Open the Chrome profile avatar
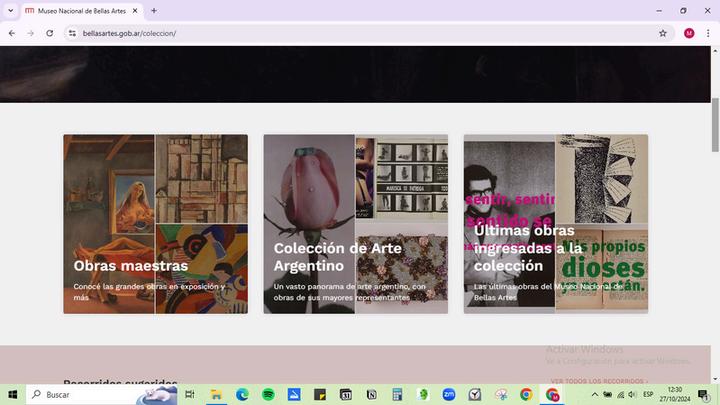 (x=689, y=33)
